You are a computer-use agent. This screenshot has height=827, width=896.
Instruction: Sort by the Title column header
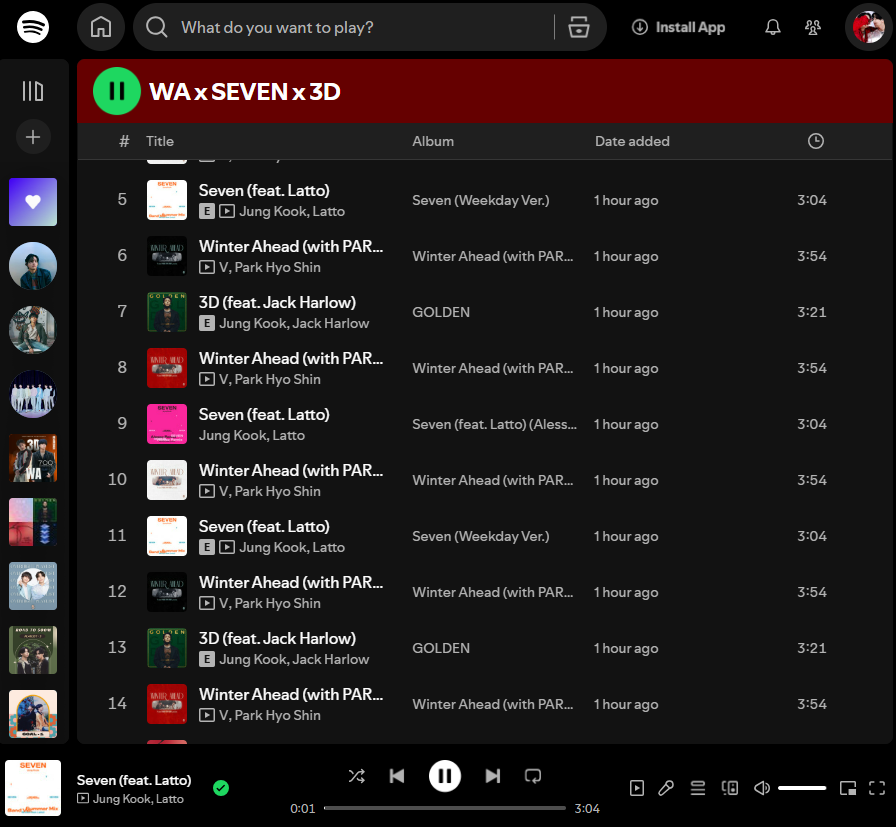(159, 141)
